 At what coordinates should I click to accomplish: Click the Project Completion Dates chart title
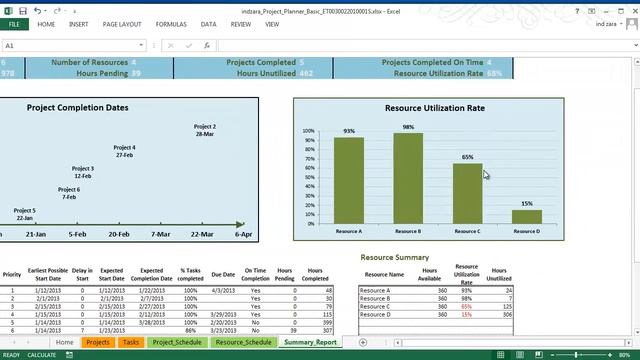pyautogui.click(x=78, y=108)
